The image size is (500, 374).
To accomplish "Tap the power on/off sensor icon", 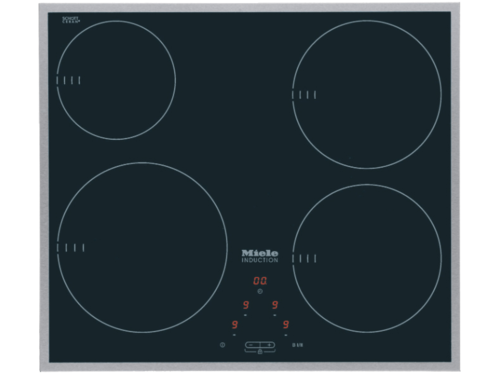I will 222,345.
